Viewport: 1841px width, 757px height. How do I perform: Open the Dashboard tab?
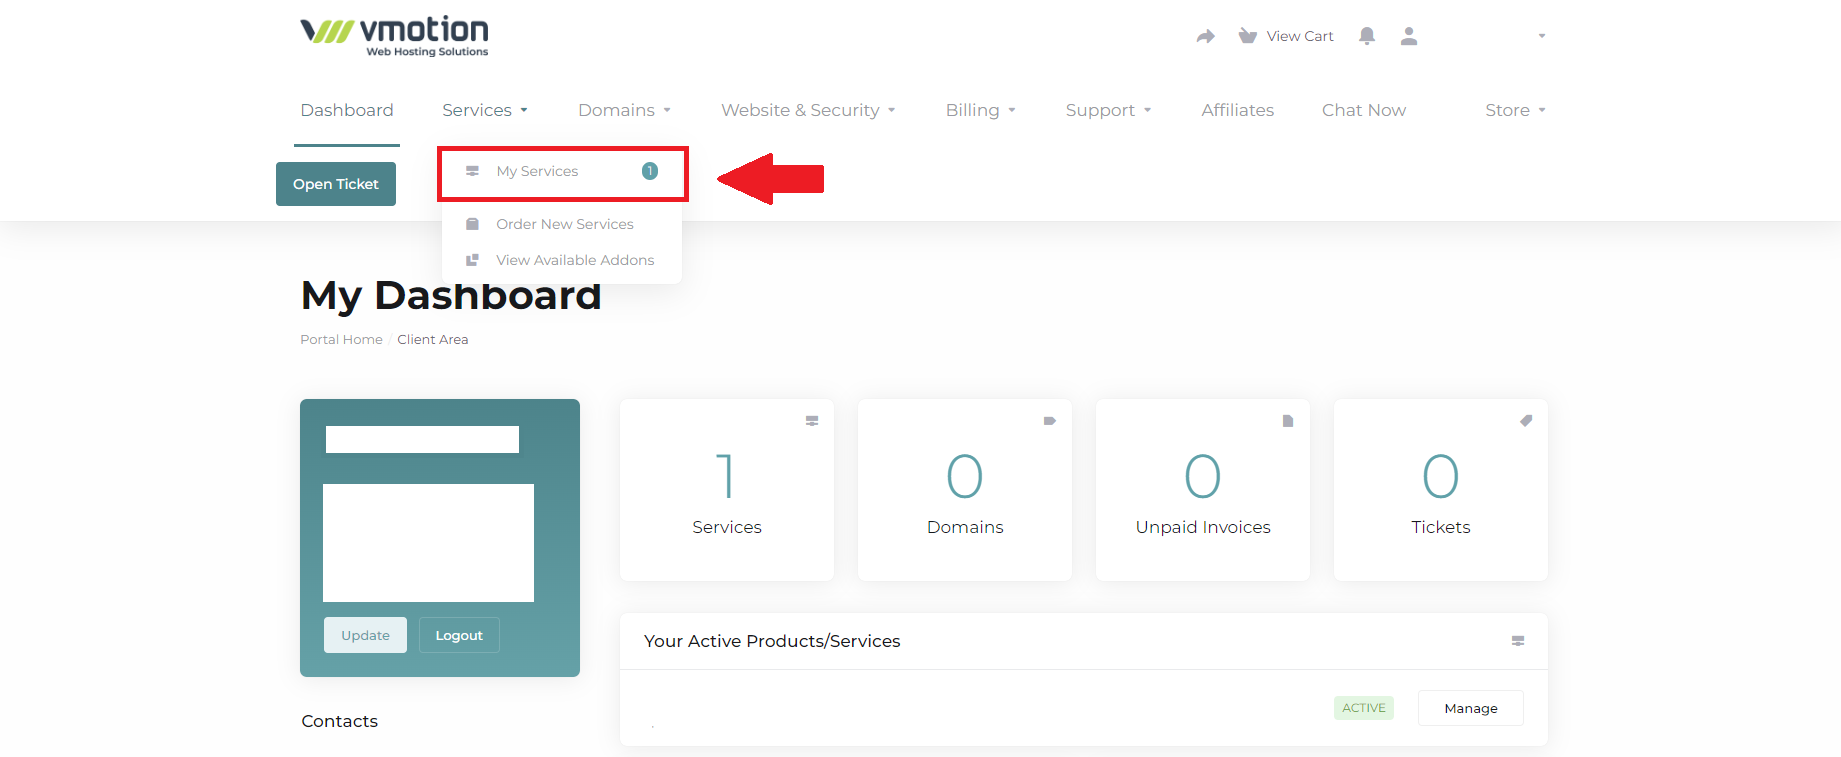(x=347, y=110)
